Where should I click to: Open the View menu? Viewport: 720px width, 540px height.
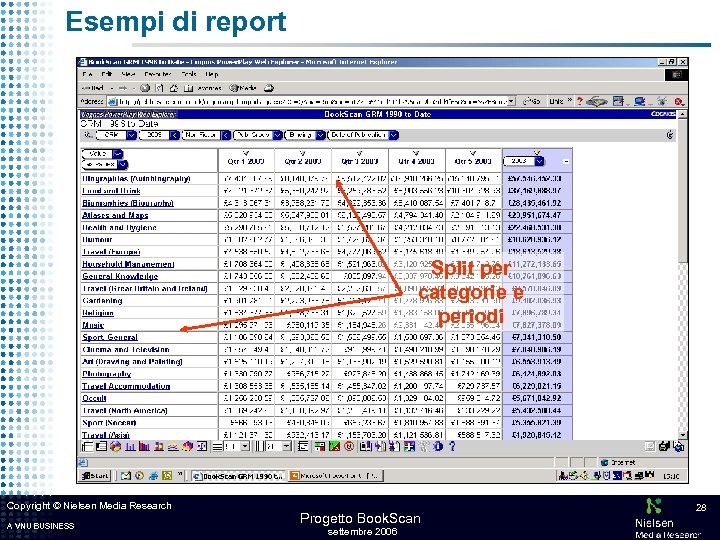click(x=129, y=74)
